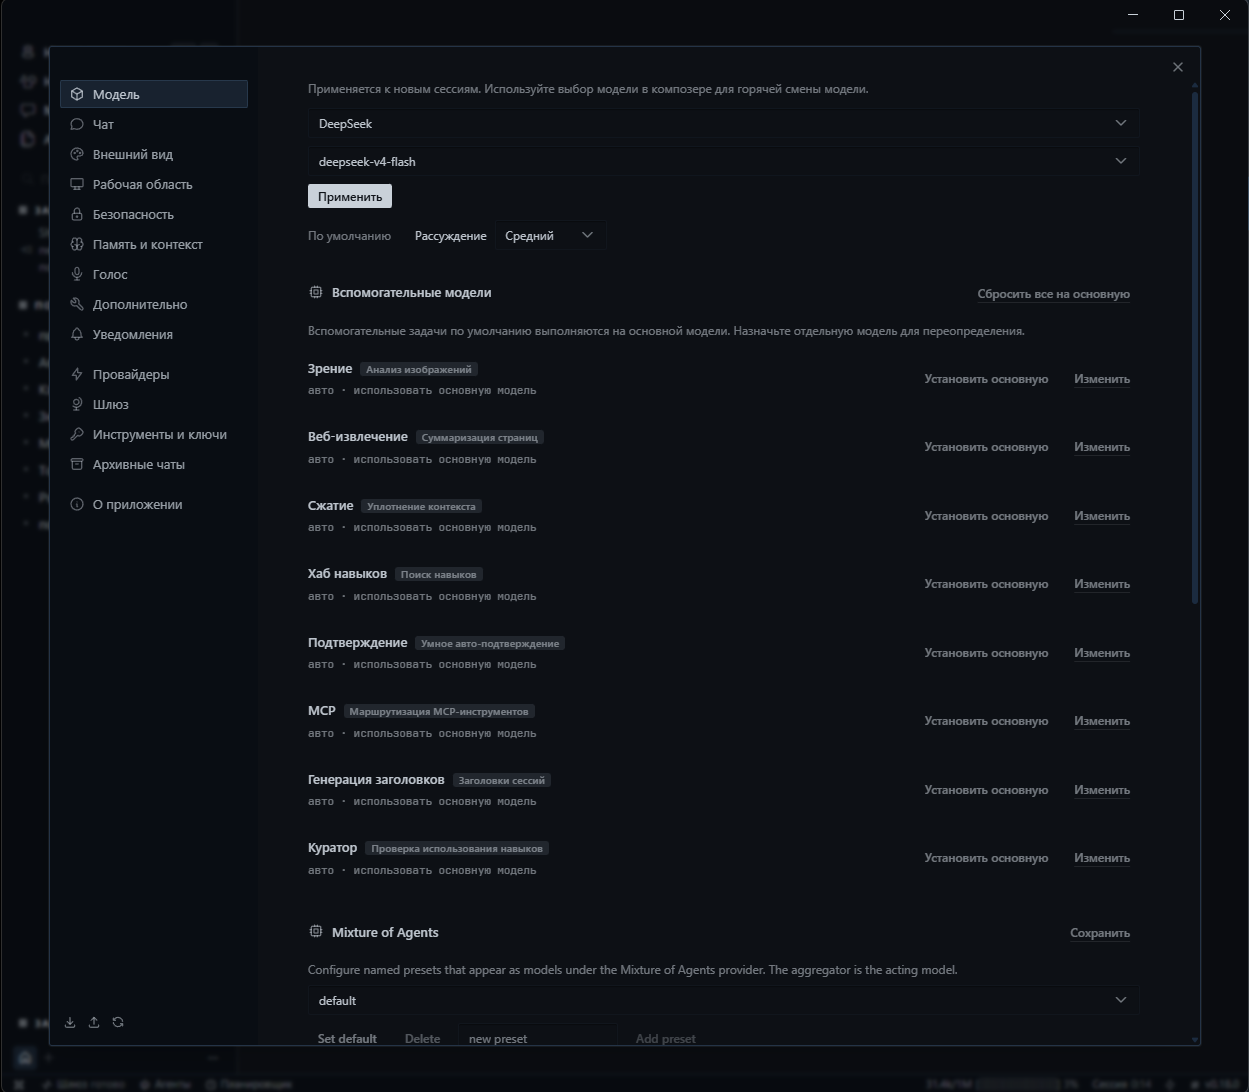The height and width of the screenshot is (1092, 1249).
Task: Click the Поиск навыков tag
Action: (439, 574)
